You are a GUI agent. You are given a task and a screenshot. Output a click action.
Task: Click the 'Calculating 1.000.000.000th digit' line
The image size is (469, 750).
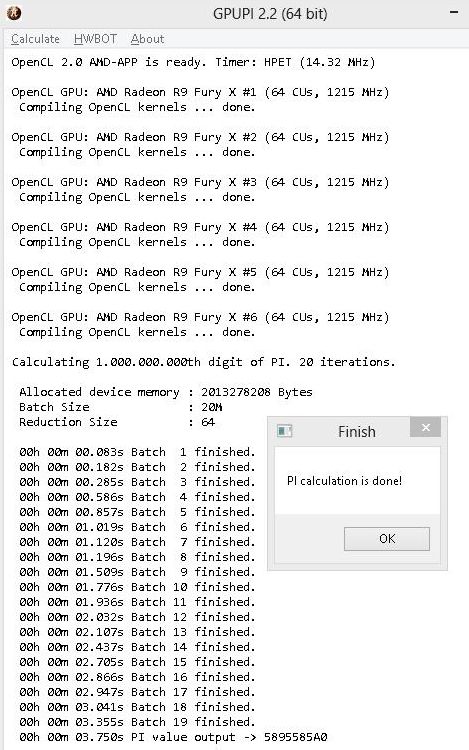click(x=204, y=362)
